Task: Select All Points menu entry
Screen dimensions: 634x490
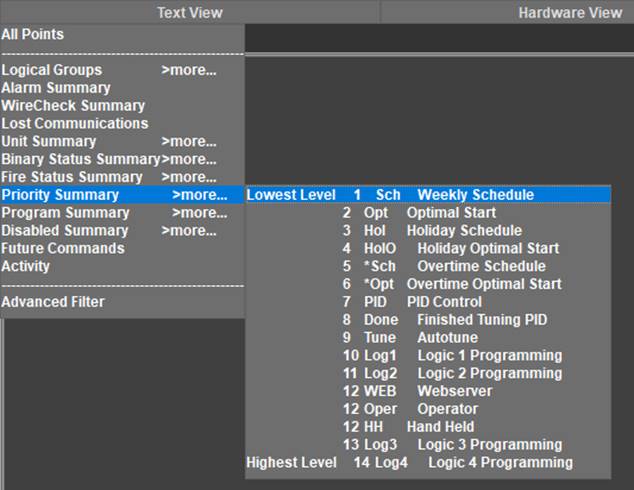Action: pyautogui.click(x=33, y=35)
